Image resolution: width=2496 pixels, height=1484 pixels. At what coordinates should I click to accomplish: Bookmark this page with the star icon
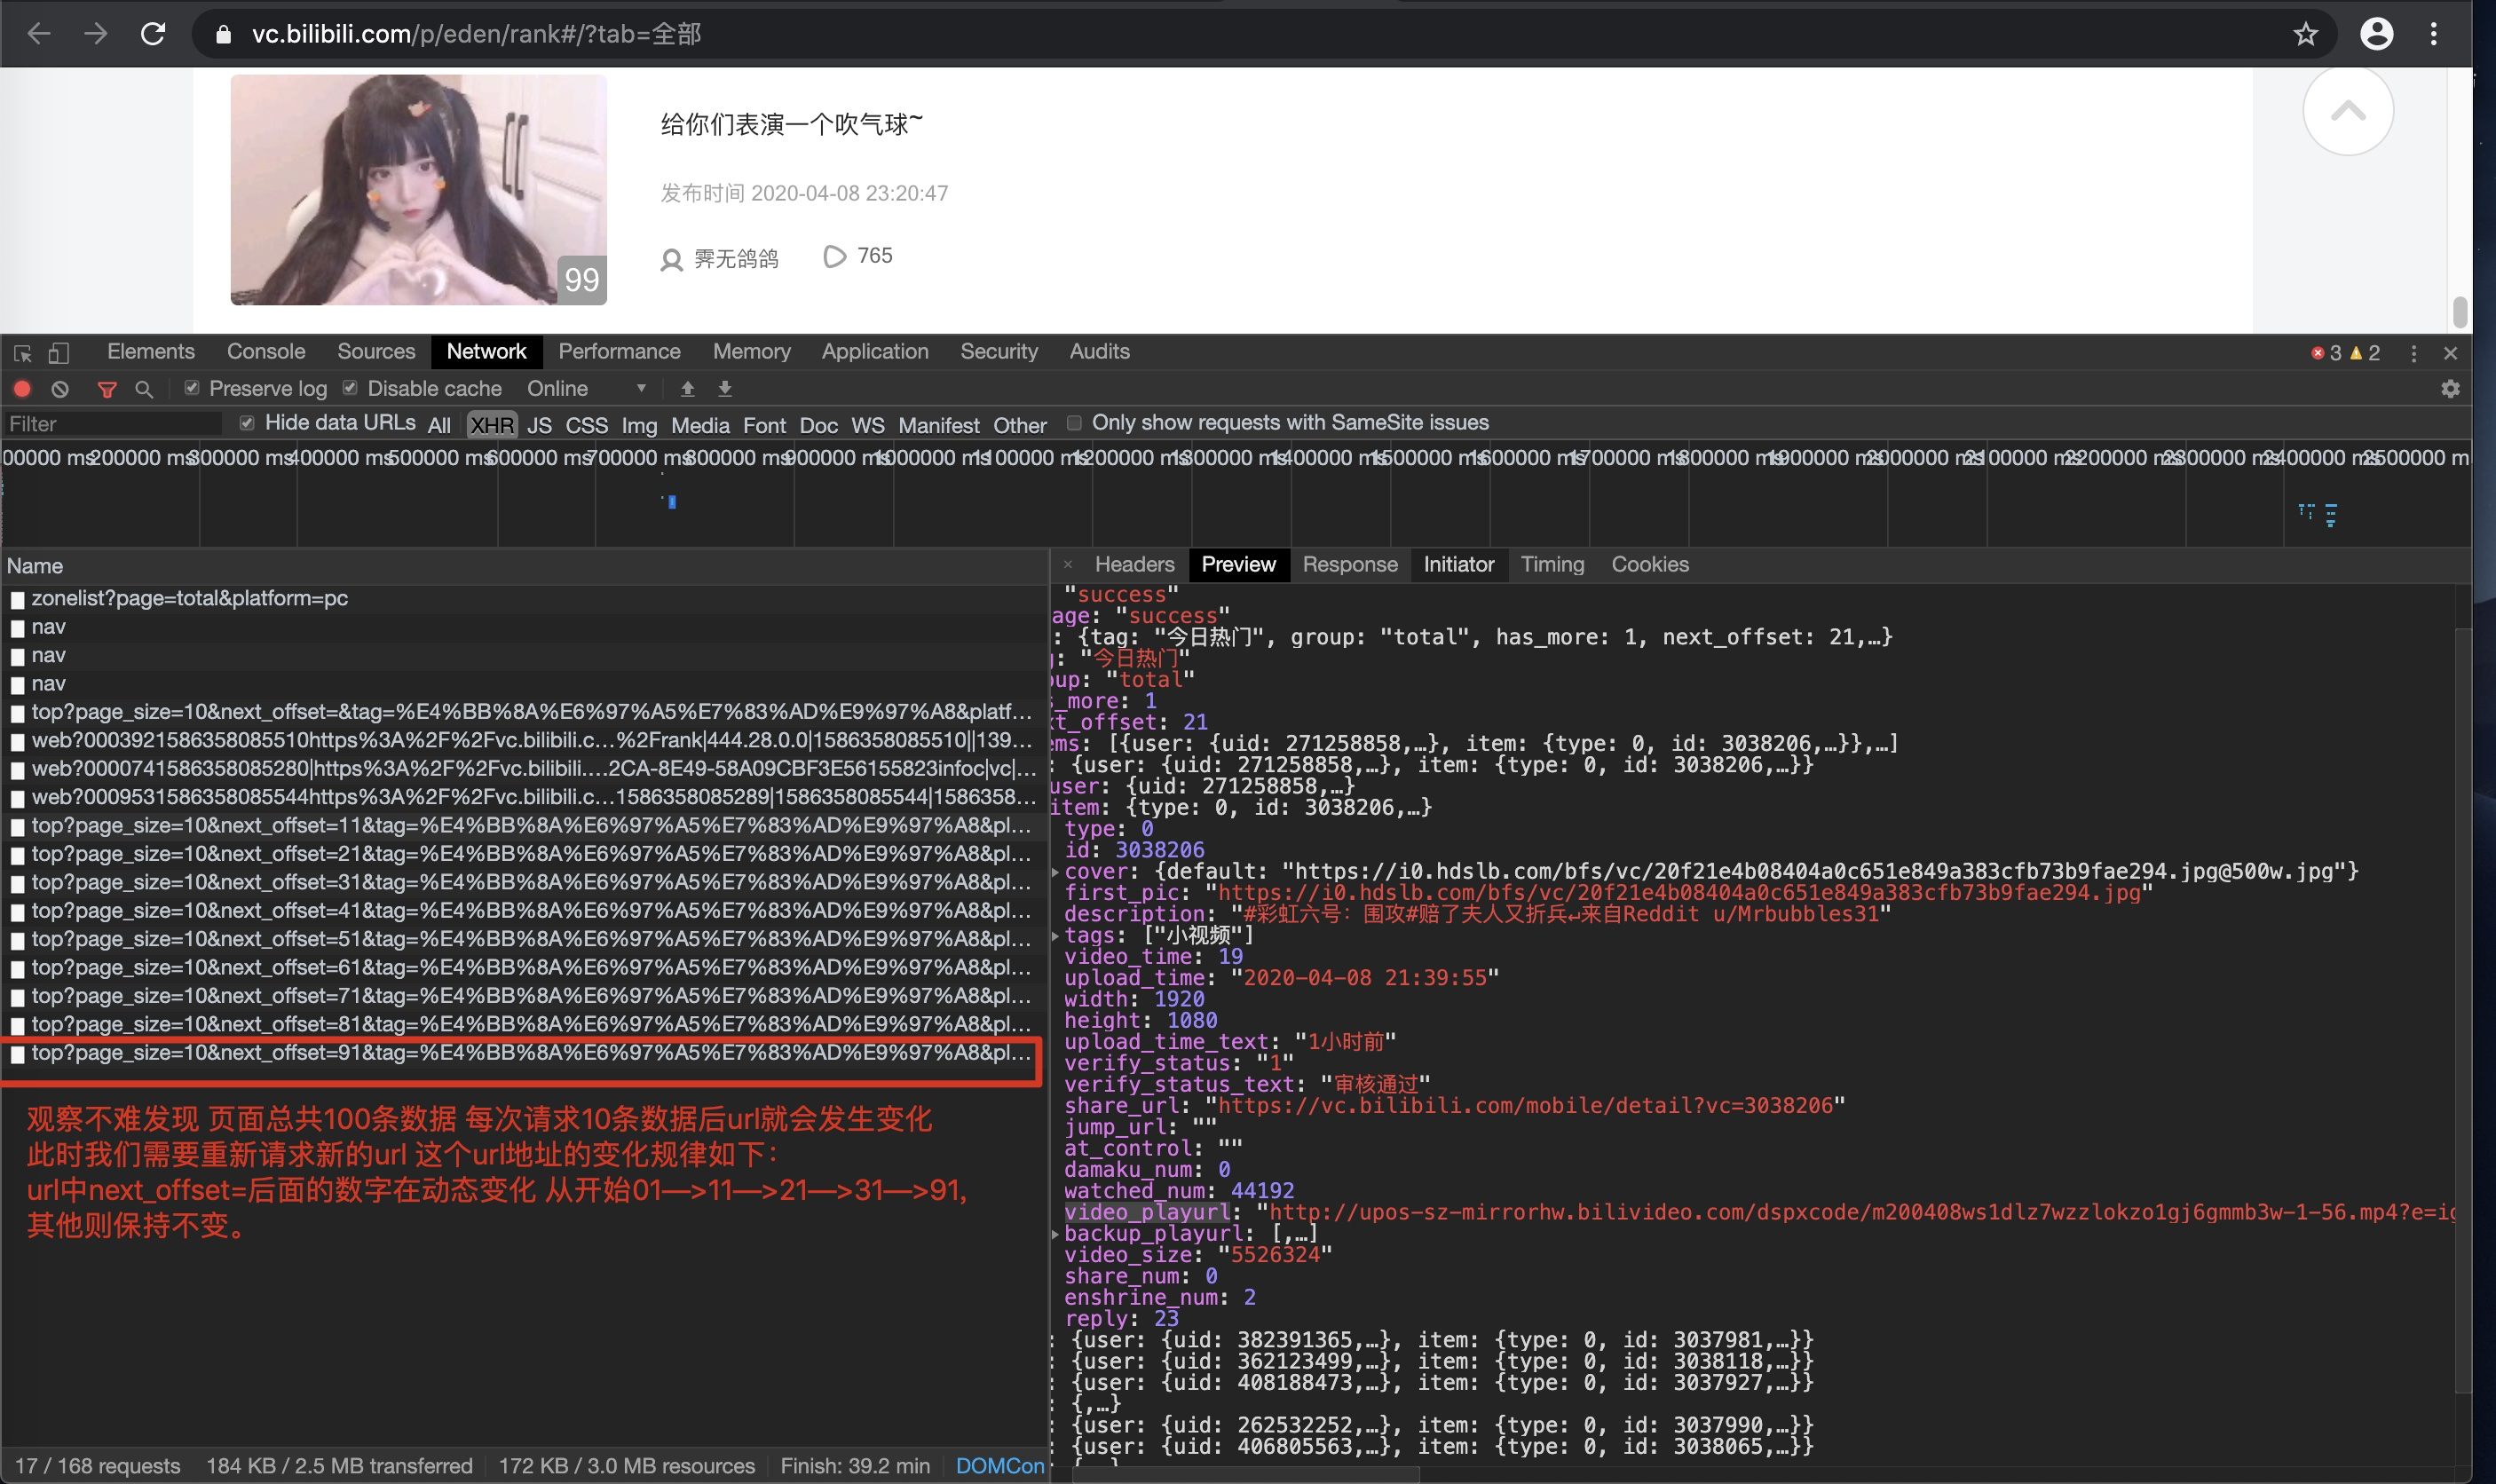click(2306, 34)
